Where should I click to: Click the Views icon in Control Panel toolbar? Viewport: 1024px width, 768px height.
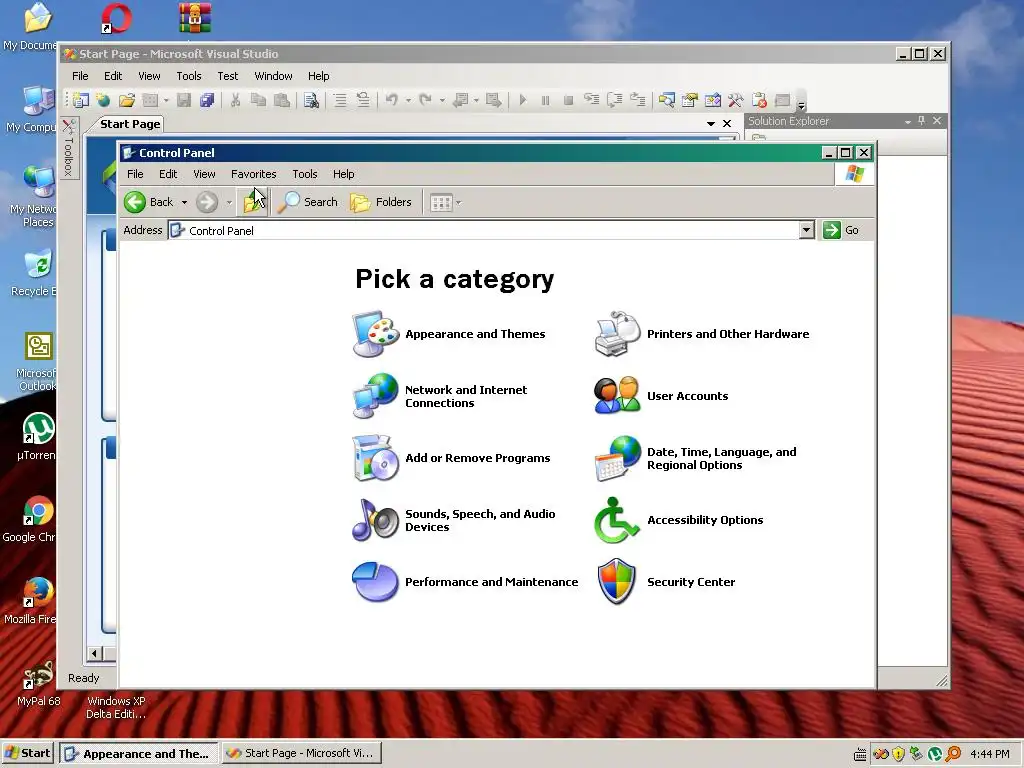click(441, 202)
